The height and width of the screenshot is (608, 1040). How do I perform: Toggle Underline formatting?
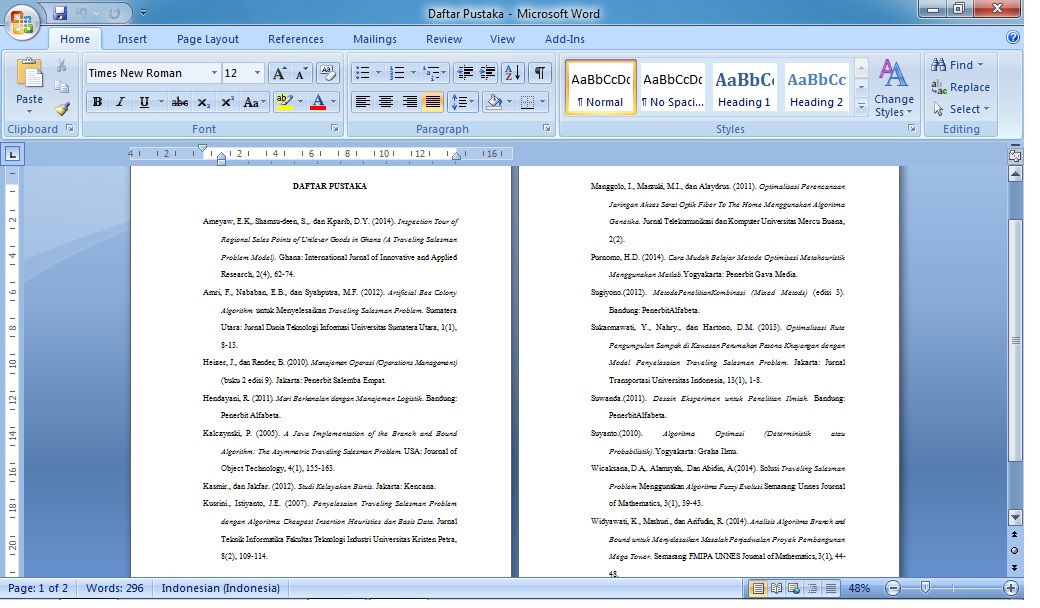[x=143, y=102]
